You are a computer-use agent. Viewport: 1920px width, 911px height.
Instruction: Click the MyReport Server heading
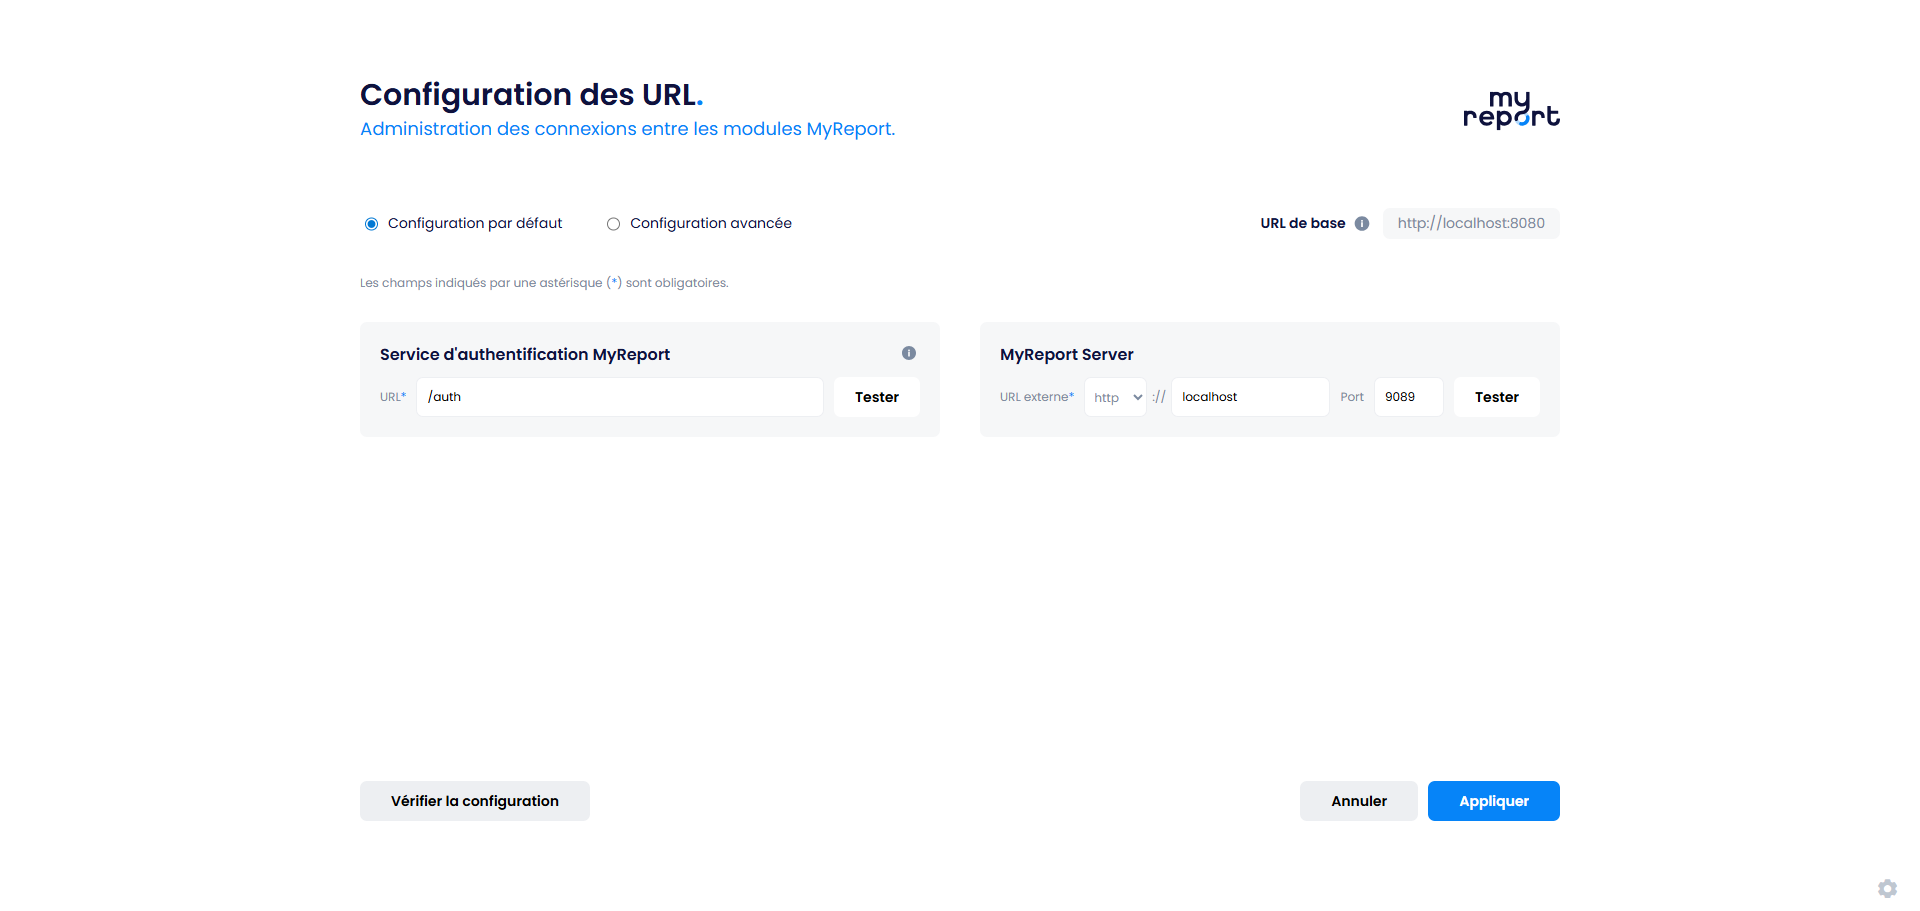1066,355
